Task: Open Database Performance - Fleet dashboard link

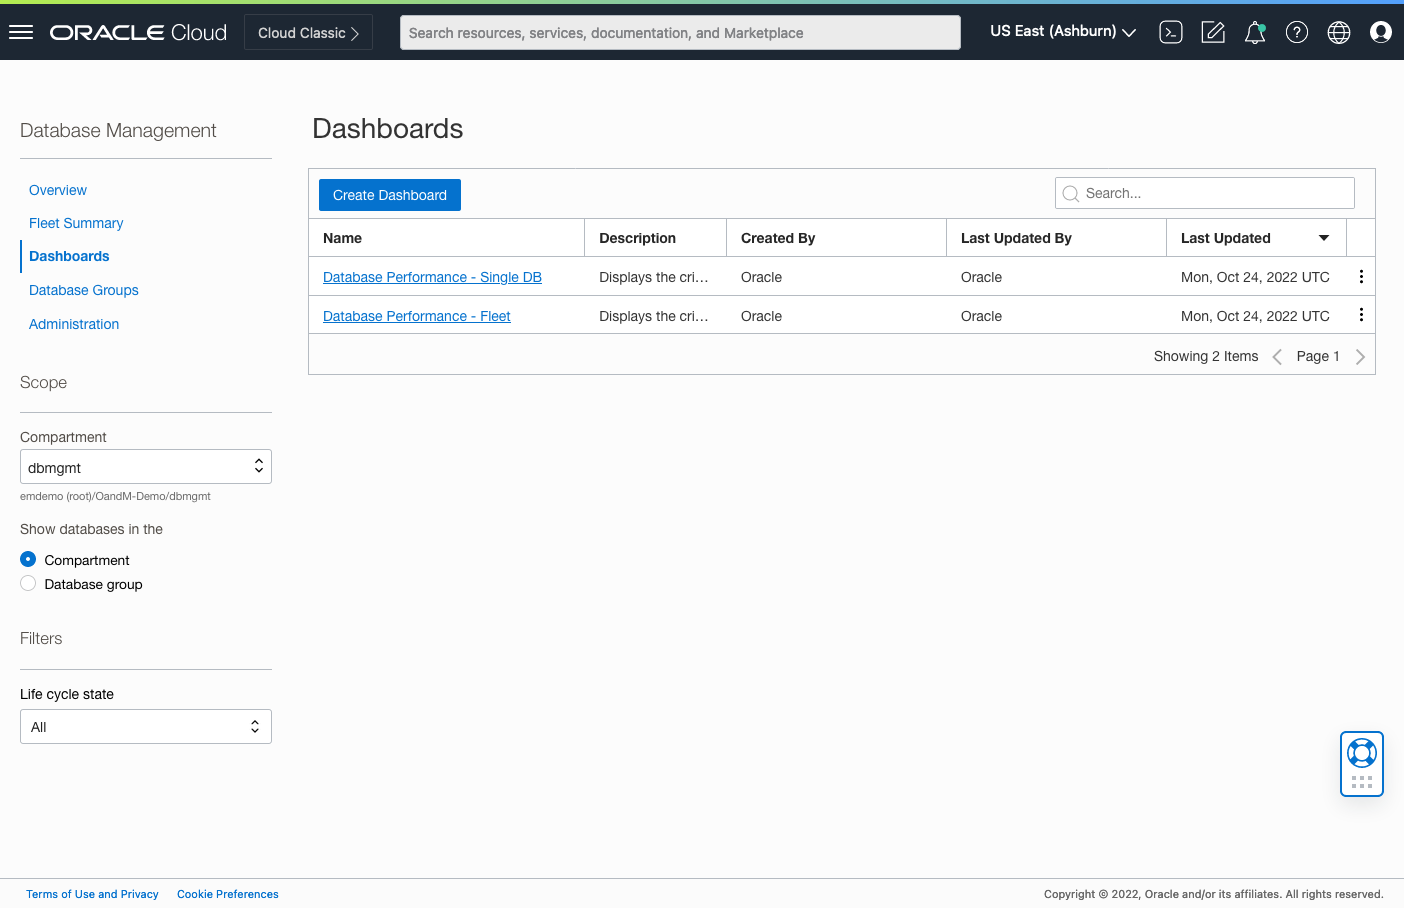Action: pos(416,316)
